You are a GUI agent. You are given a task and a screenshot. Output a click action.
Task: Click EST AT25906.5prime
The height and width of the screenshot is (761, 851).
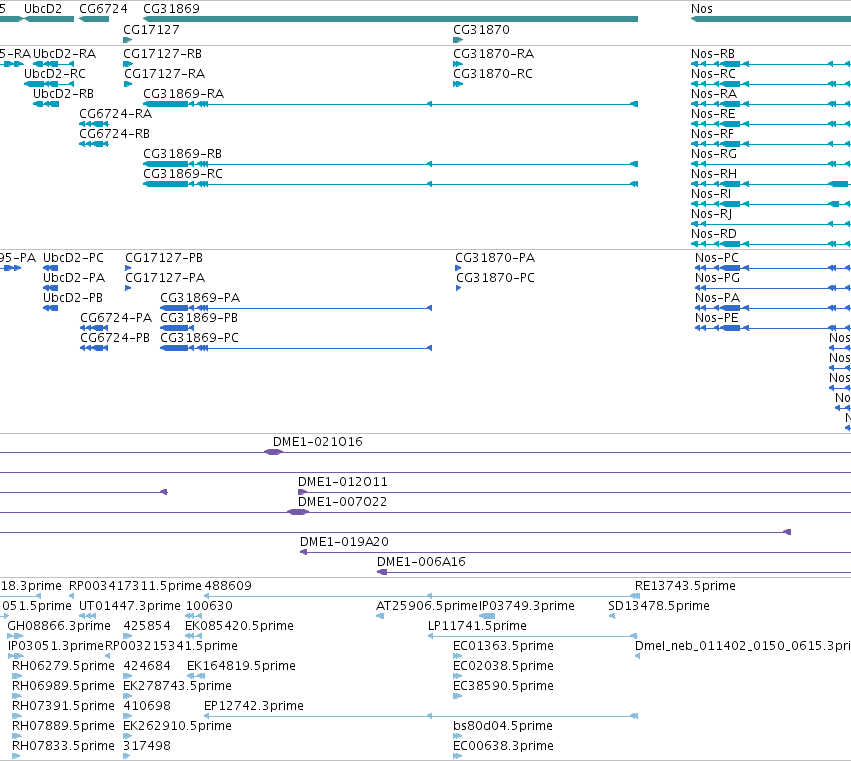(427, 606)
